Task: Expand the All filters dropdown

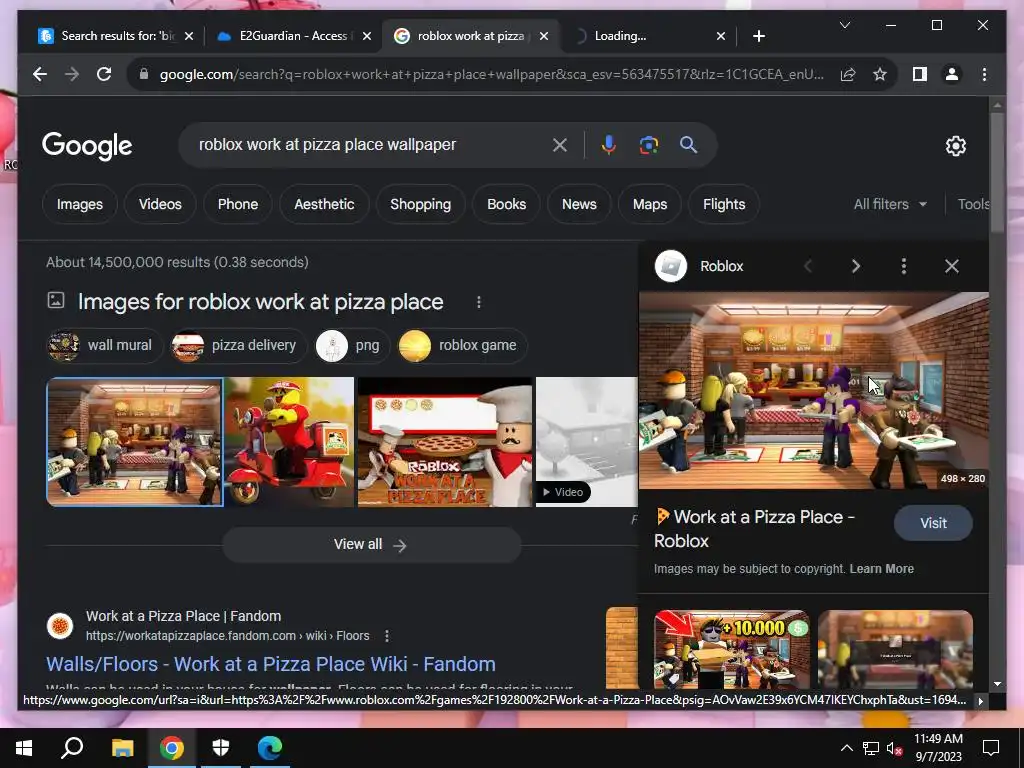Action: point(890,204)
